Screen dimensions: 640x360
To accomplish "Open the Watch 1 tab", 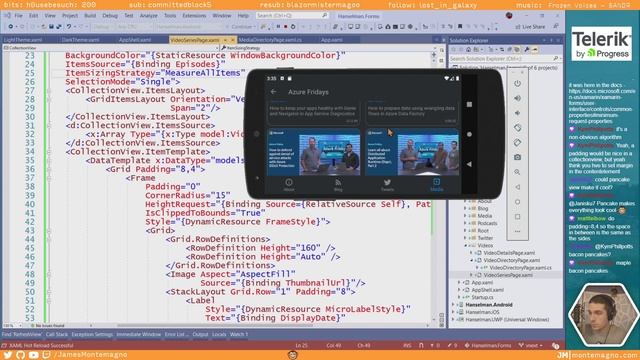I will (x=239, y=335).
